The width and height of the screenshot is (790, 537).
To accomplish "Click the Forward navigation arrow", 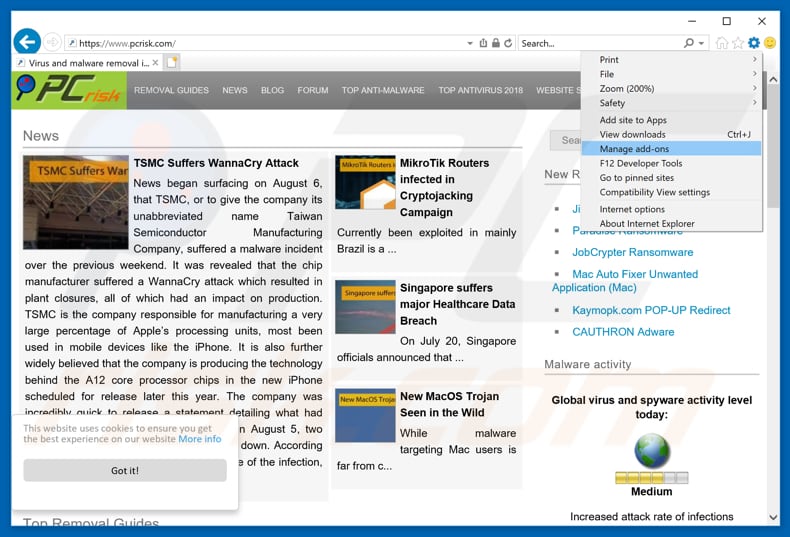I will pyautogui.click(x=52, y=43).
